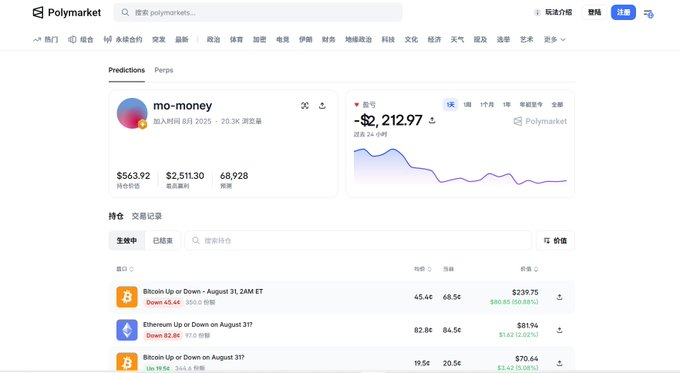
Task: Open the 地缘政治 category
Action: point(358,39)
